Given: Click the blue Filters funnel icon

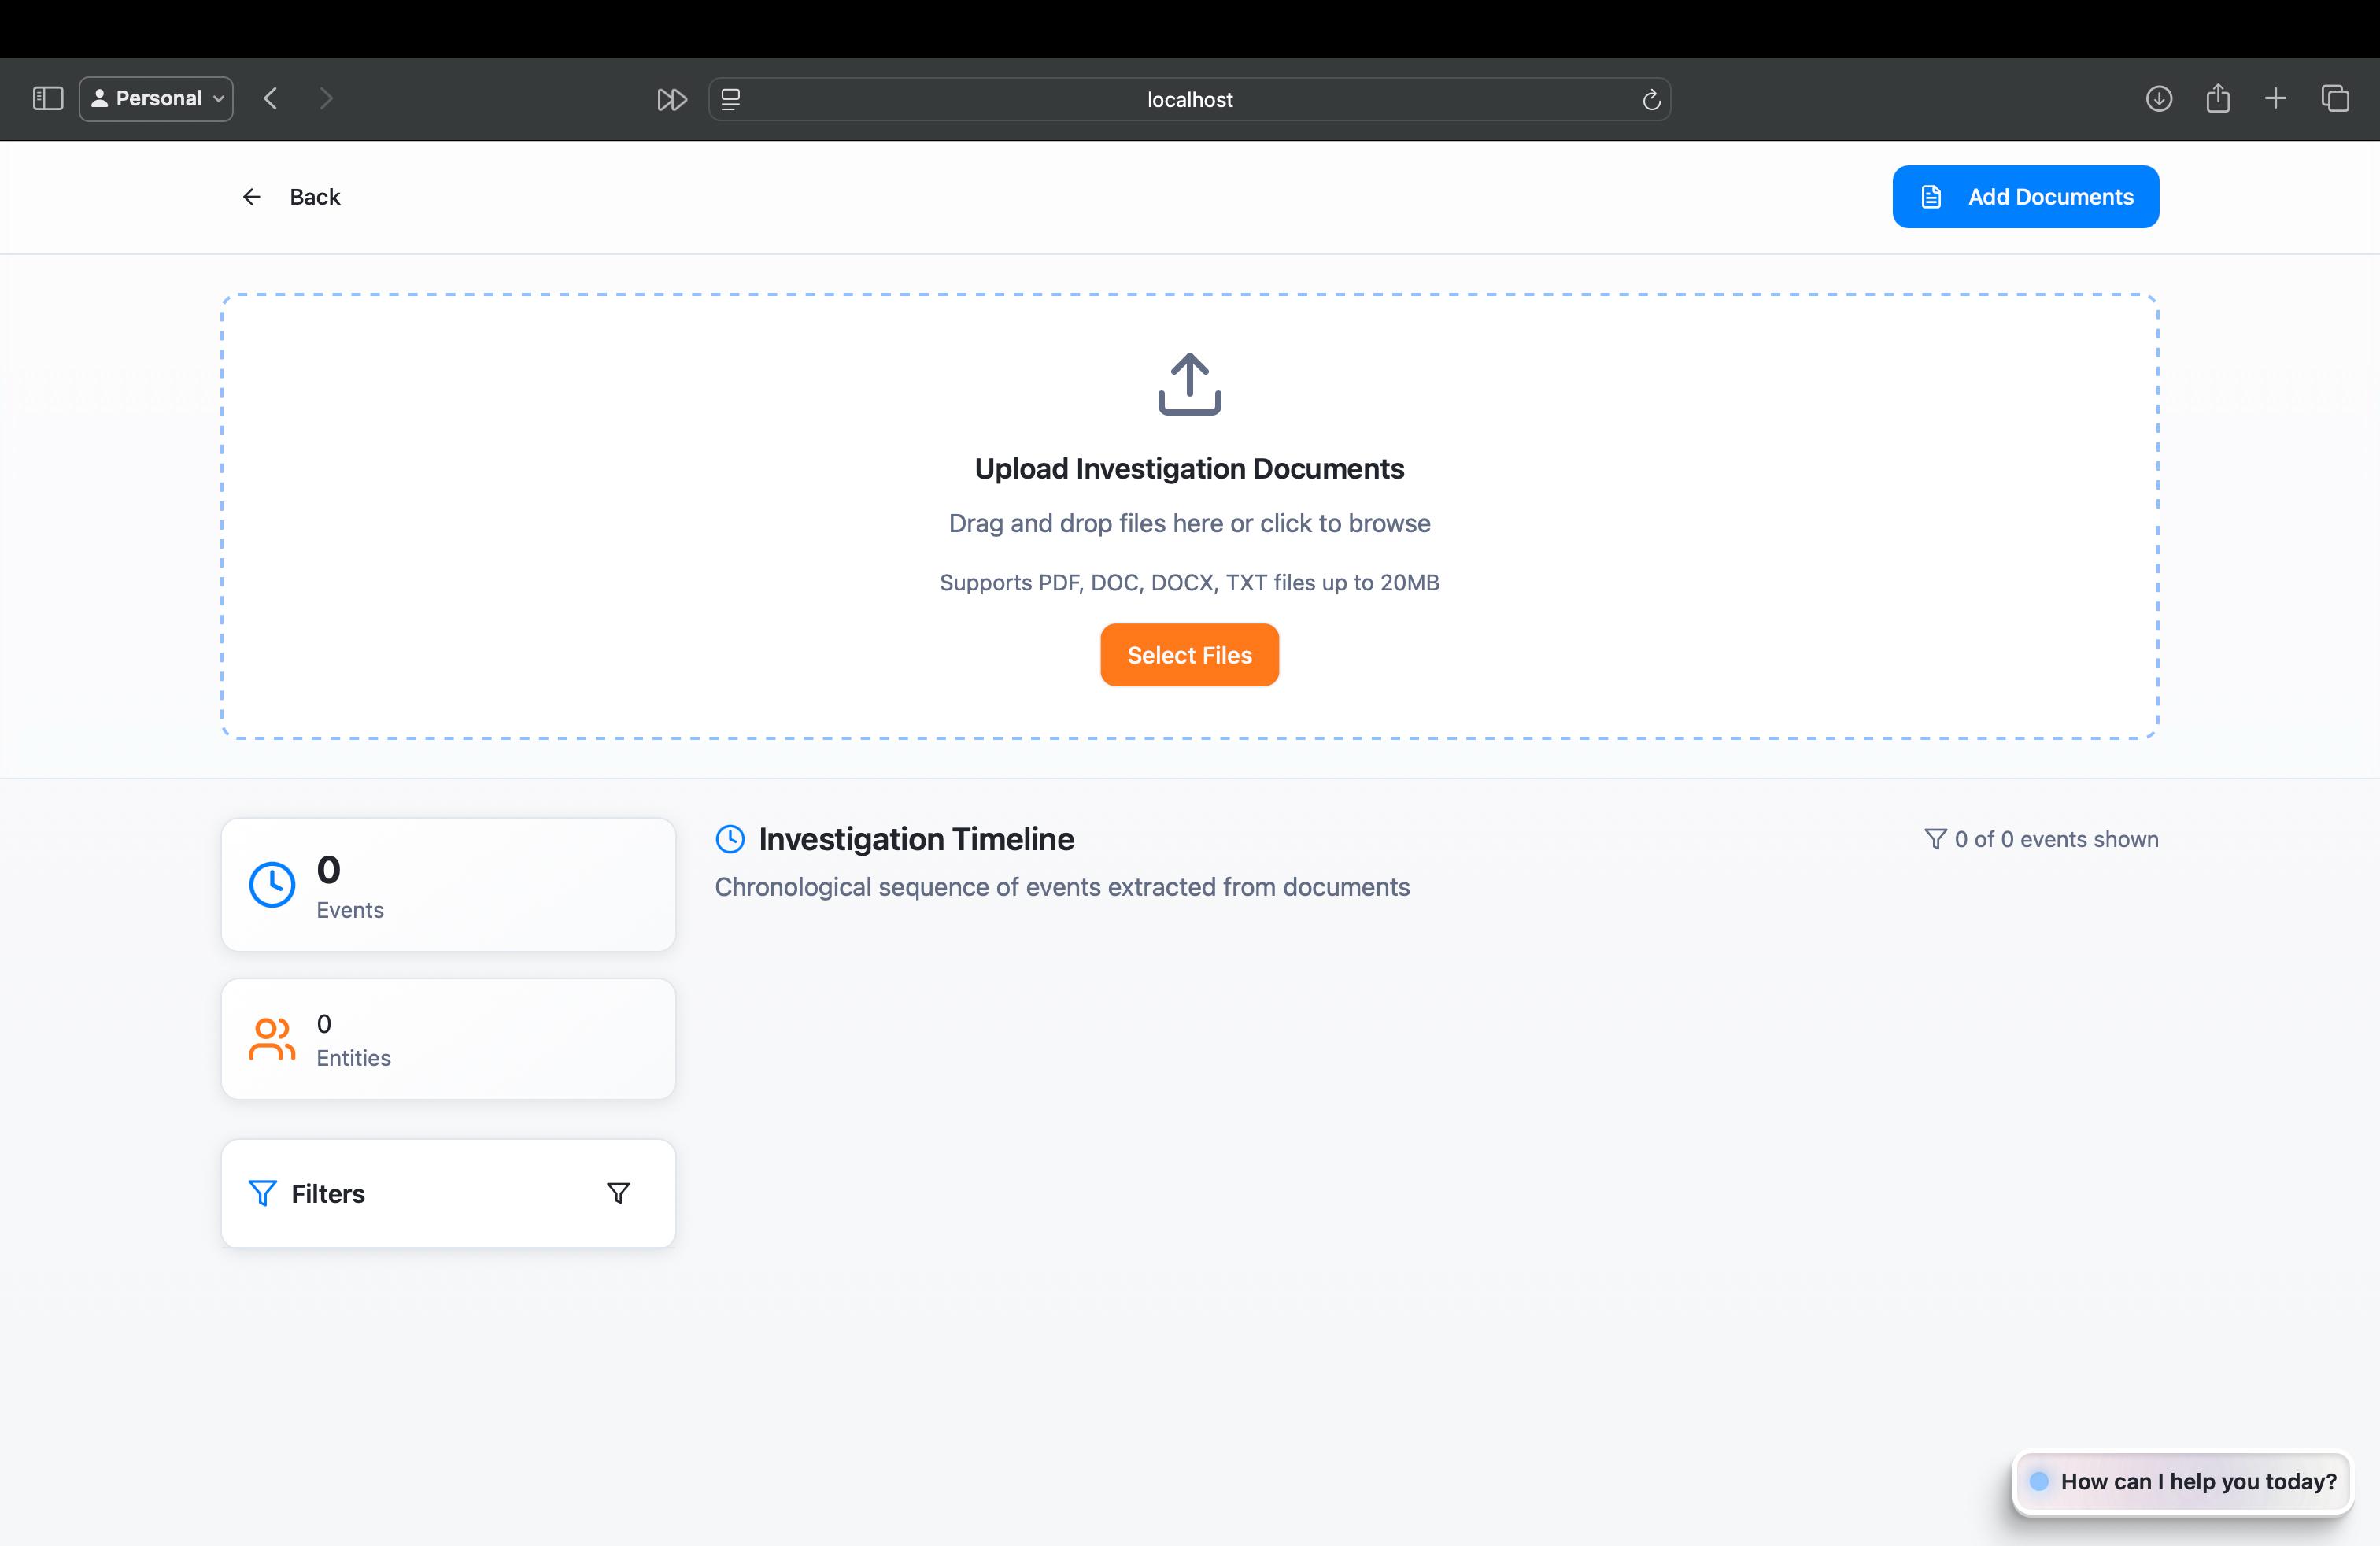Looking at the screenshot, I should [262, 1193].
